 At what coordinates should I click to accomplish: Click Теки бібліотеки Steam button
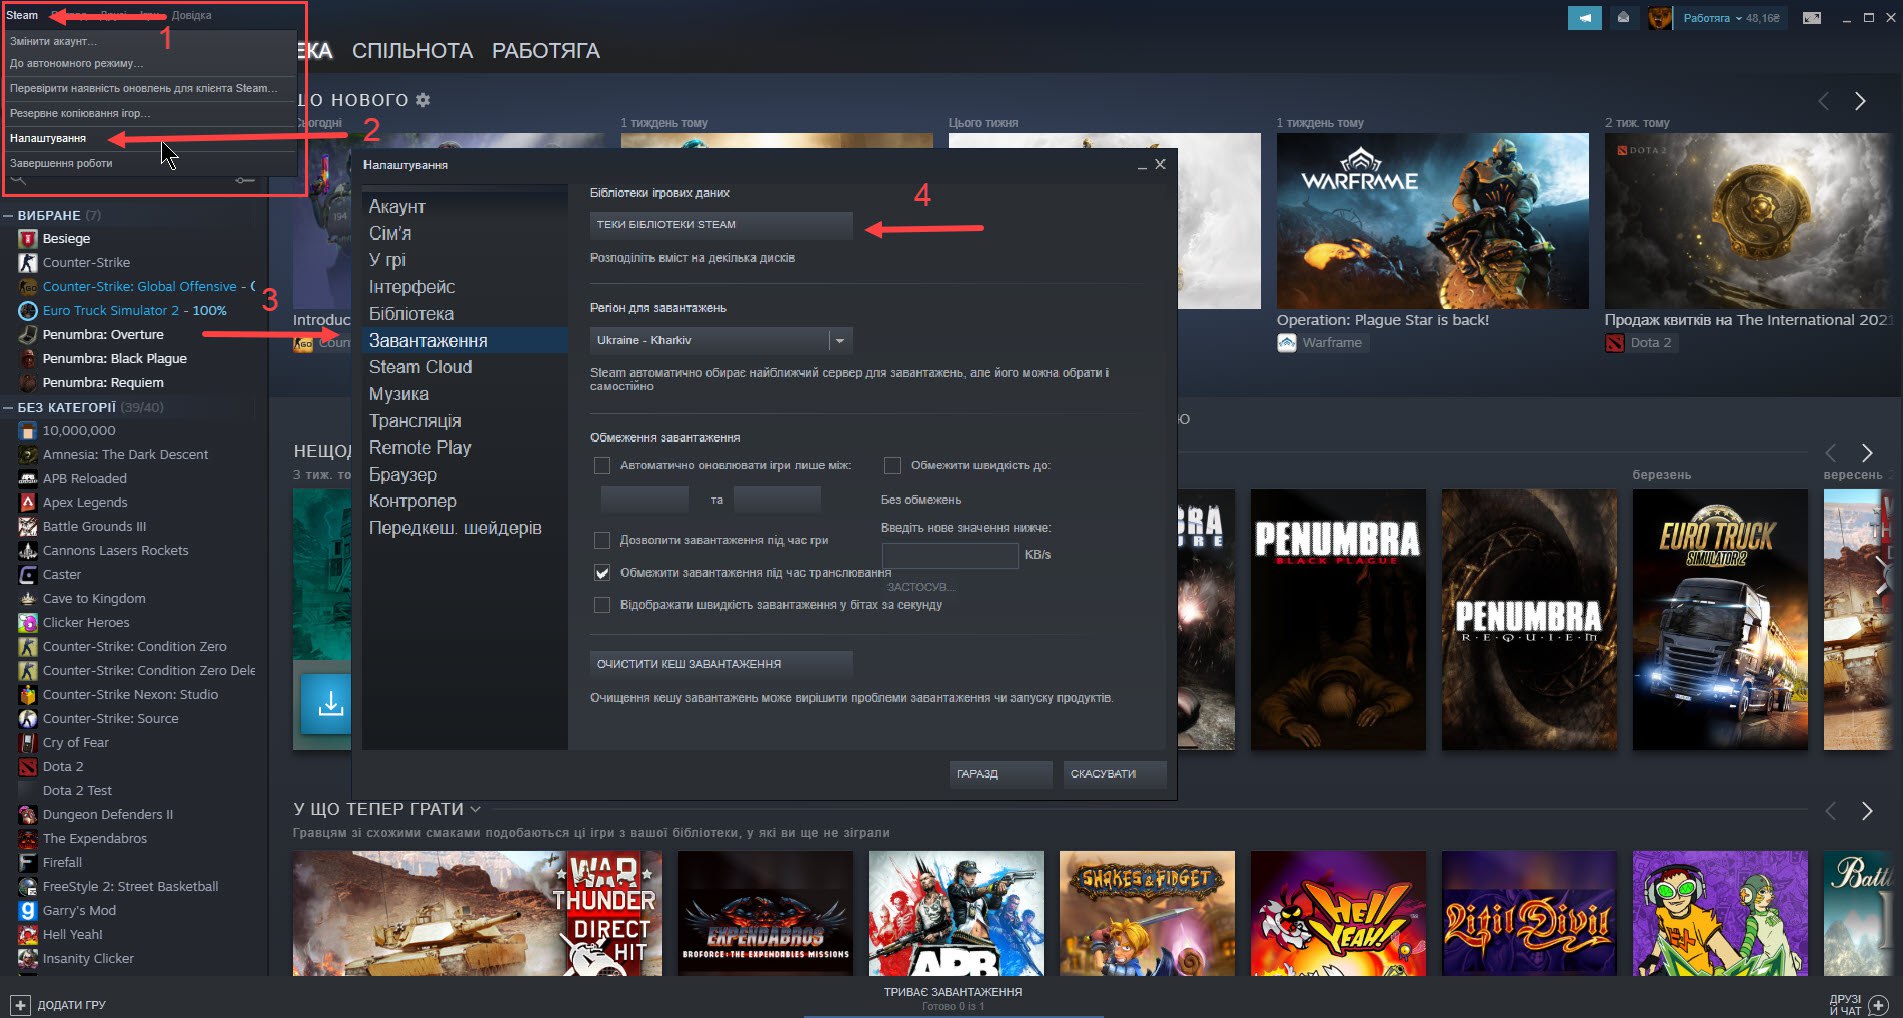tap(721, 225)
